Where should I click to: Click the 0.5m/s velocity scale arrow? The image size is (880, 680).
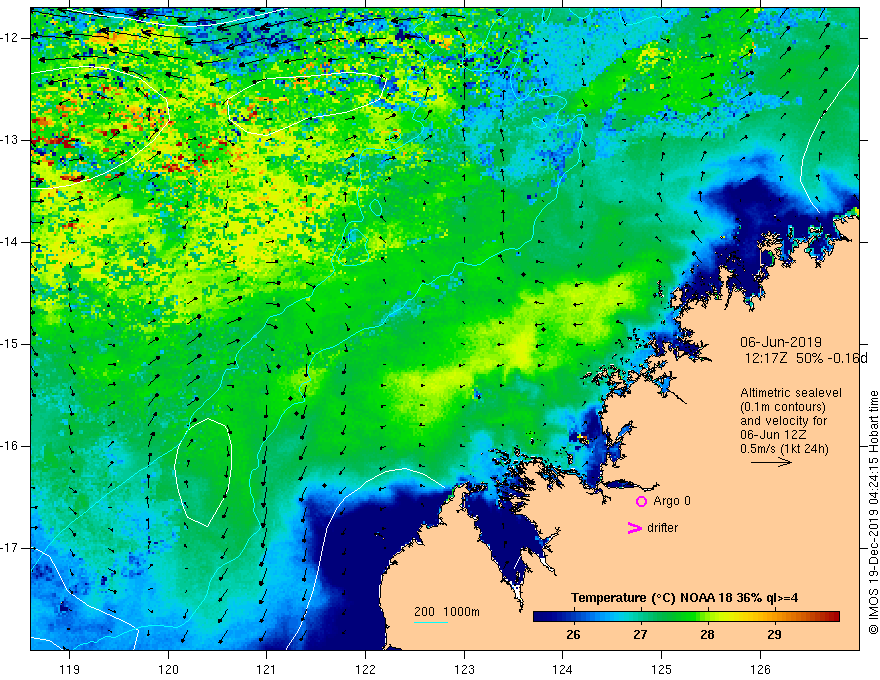tap(771, 462)
